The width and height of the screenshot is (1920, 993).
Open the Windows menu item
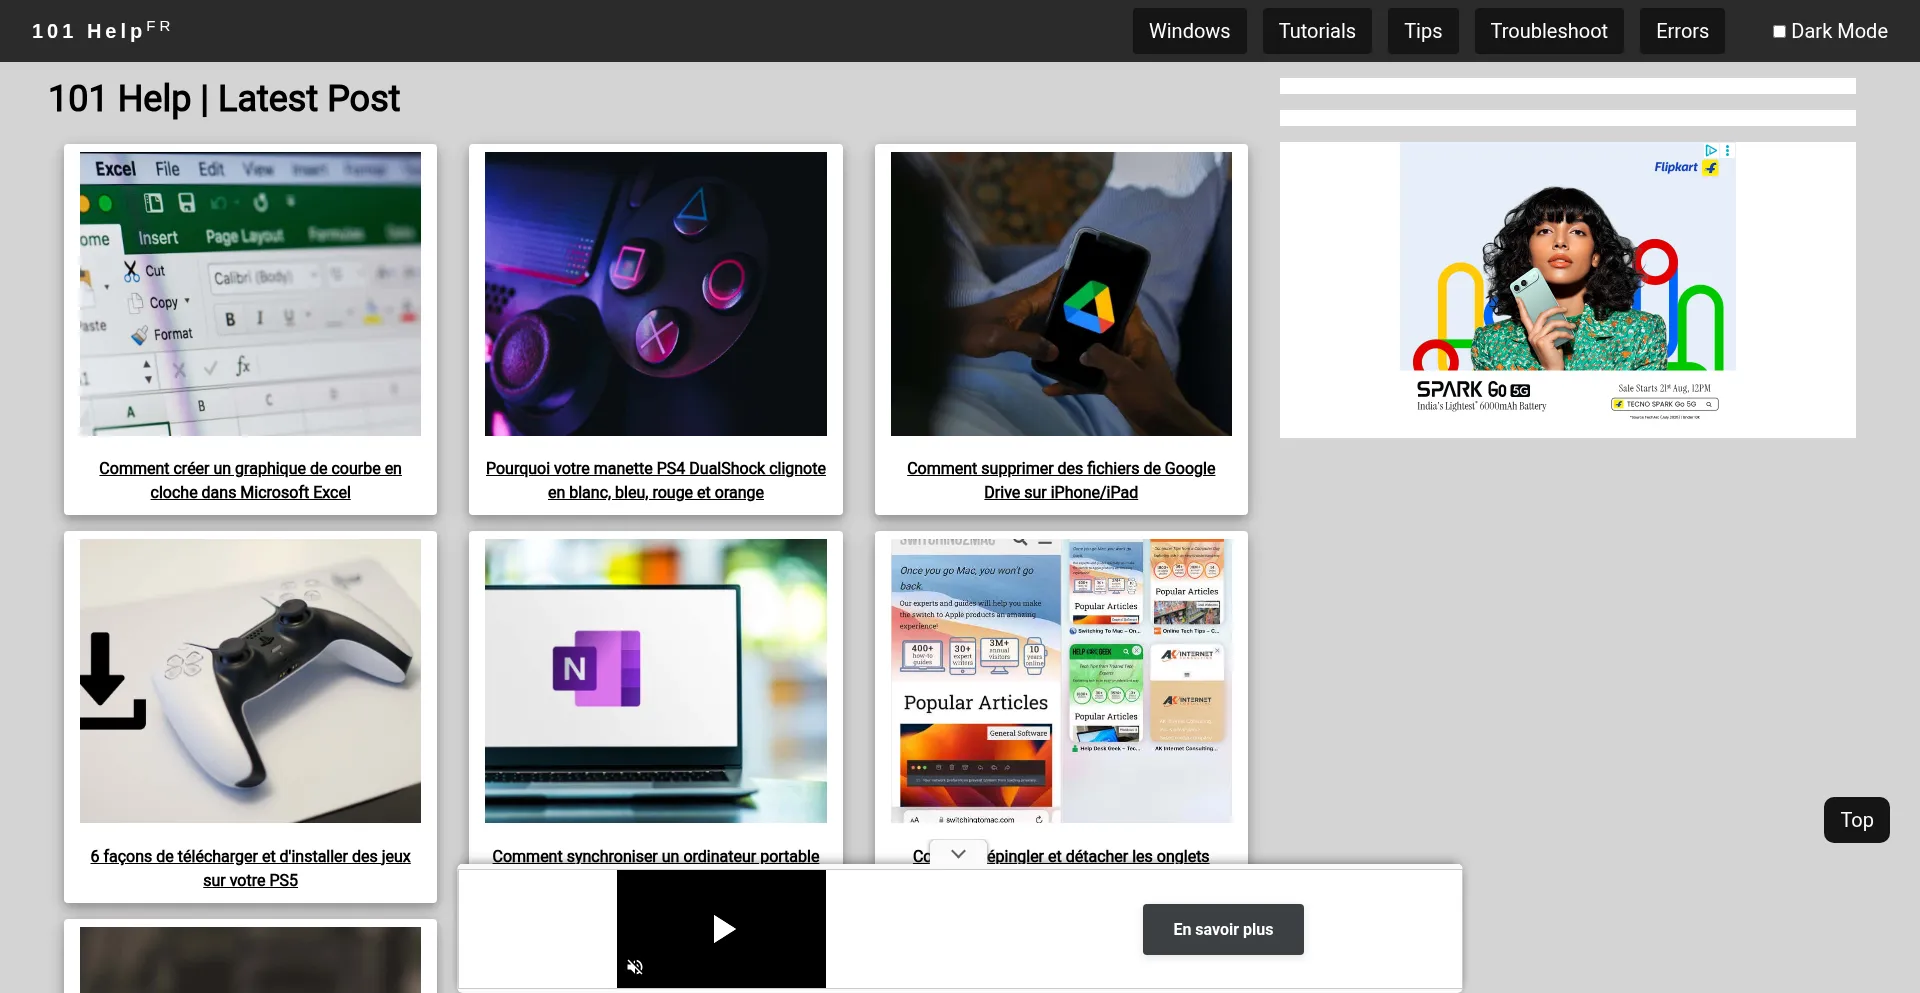pos(1189,31)
